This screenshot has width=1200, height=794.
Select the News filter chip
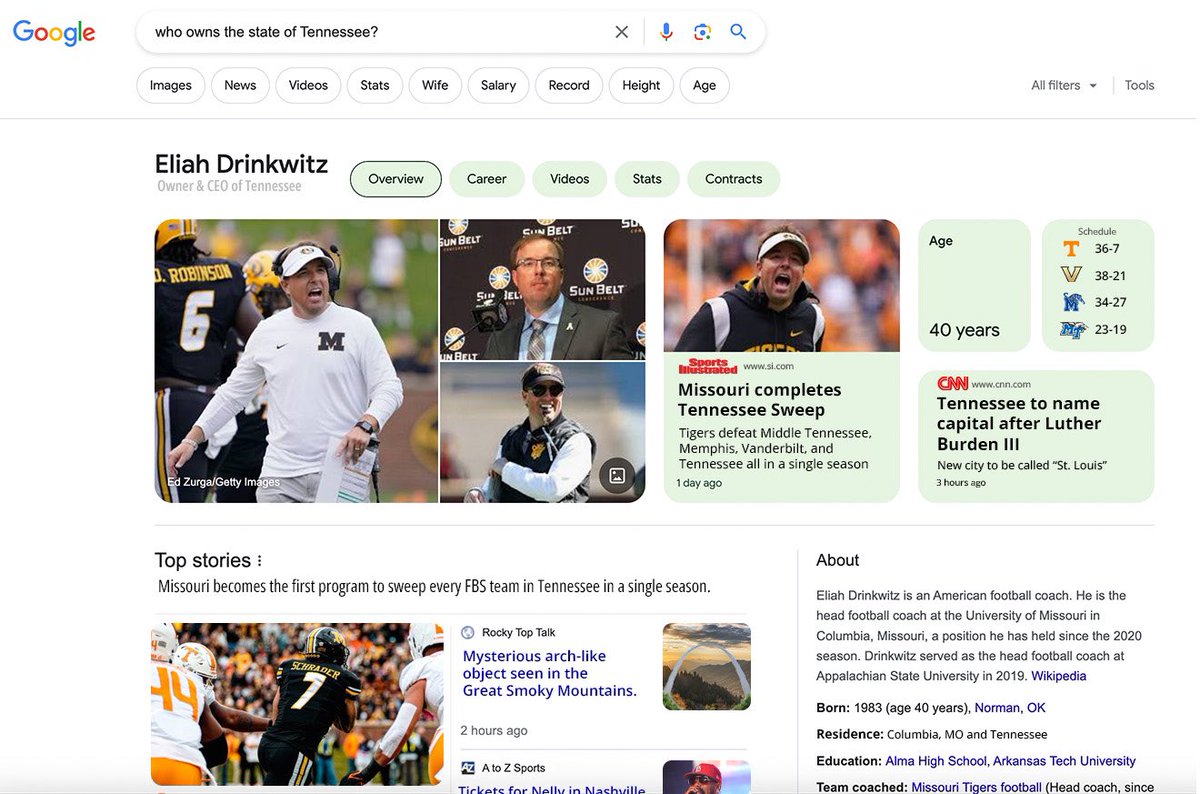click(240, 85)
